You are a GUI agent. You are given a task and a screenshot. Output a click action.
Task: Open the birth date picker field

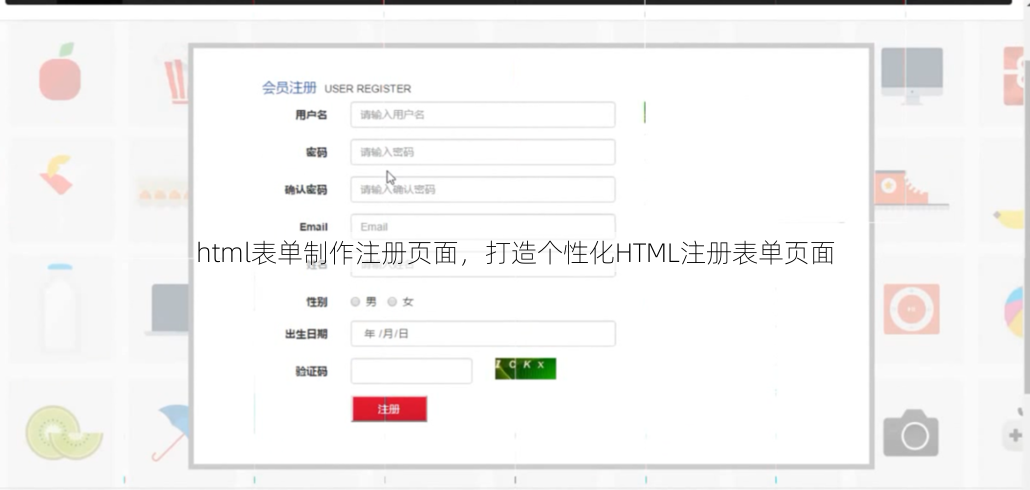(483, 334)
